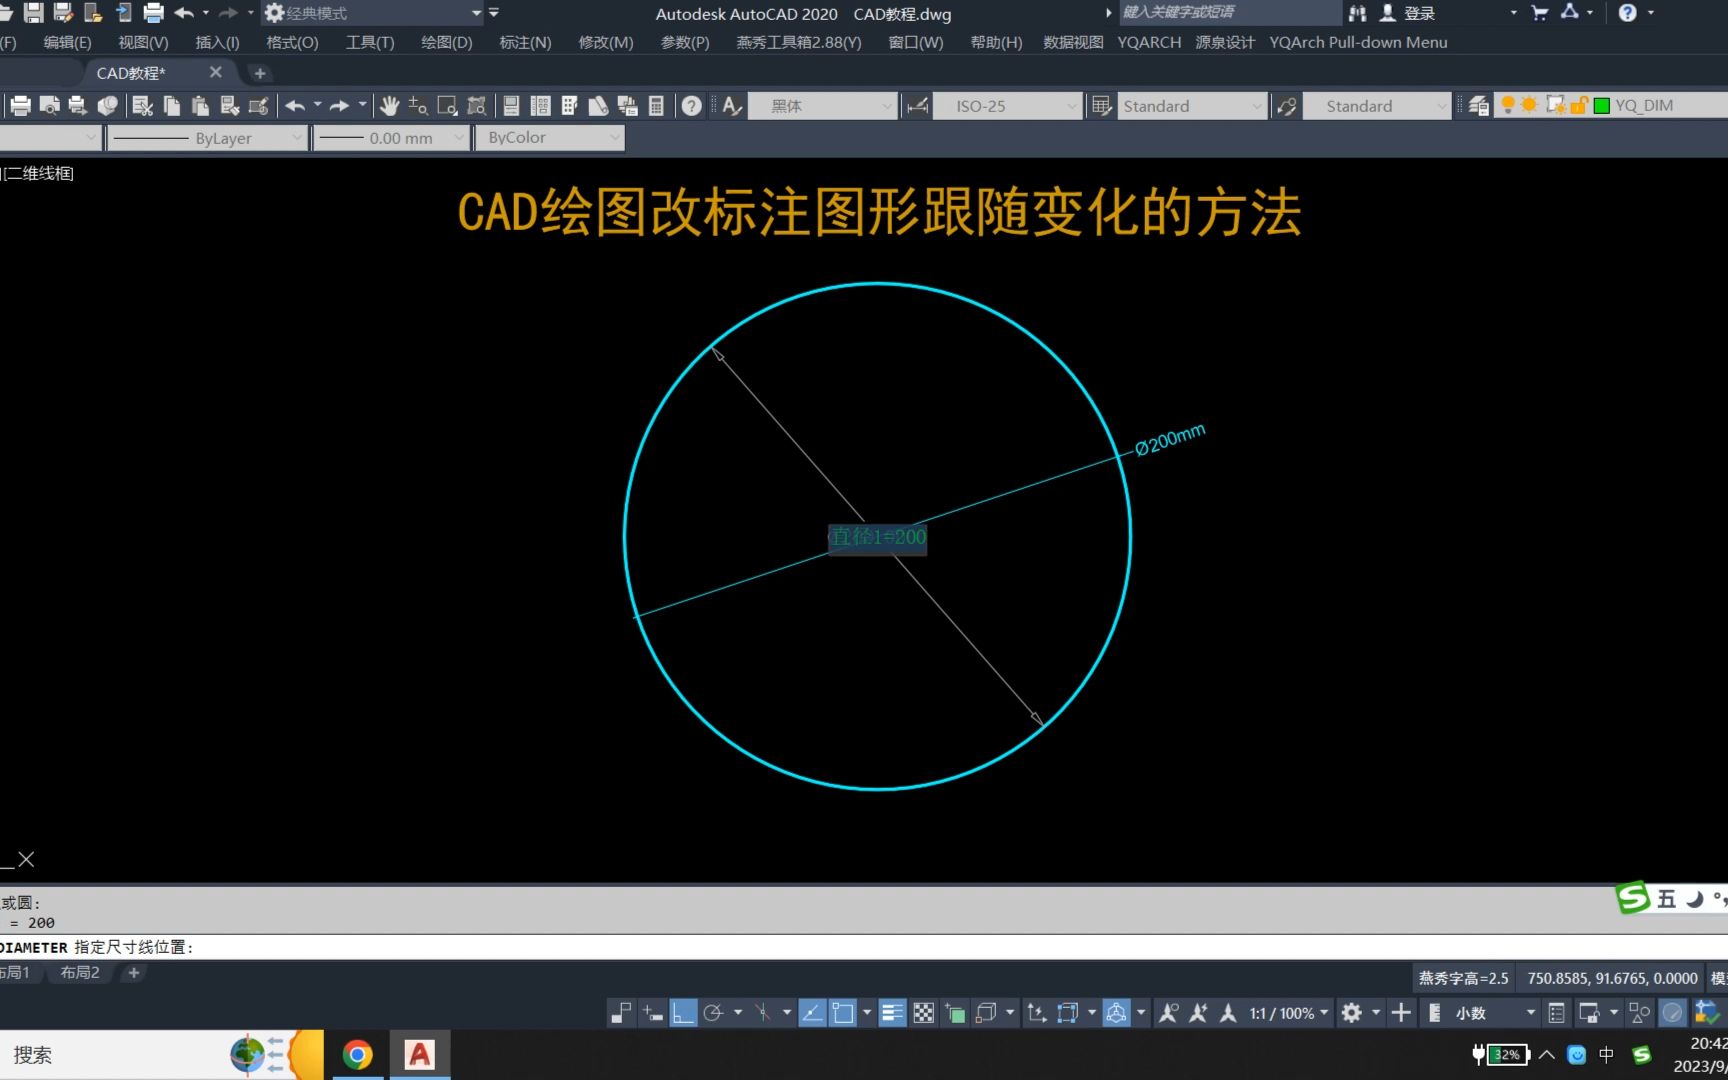Toggle the YQ_DIM layer lock icon
1728x1080 pixels.
(x=1579, y=105)
